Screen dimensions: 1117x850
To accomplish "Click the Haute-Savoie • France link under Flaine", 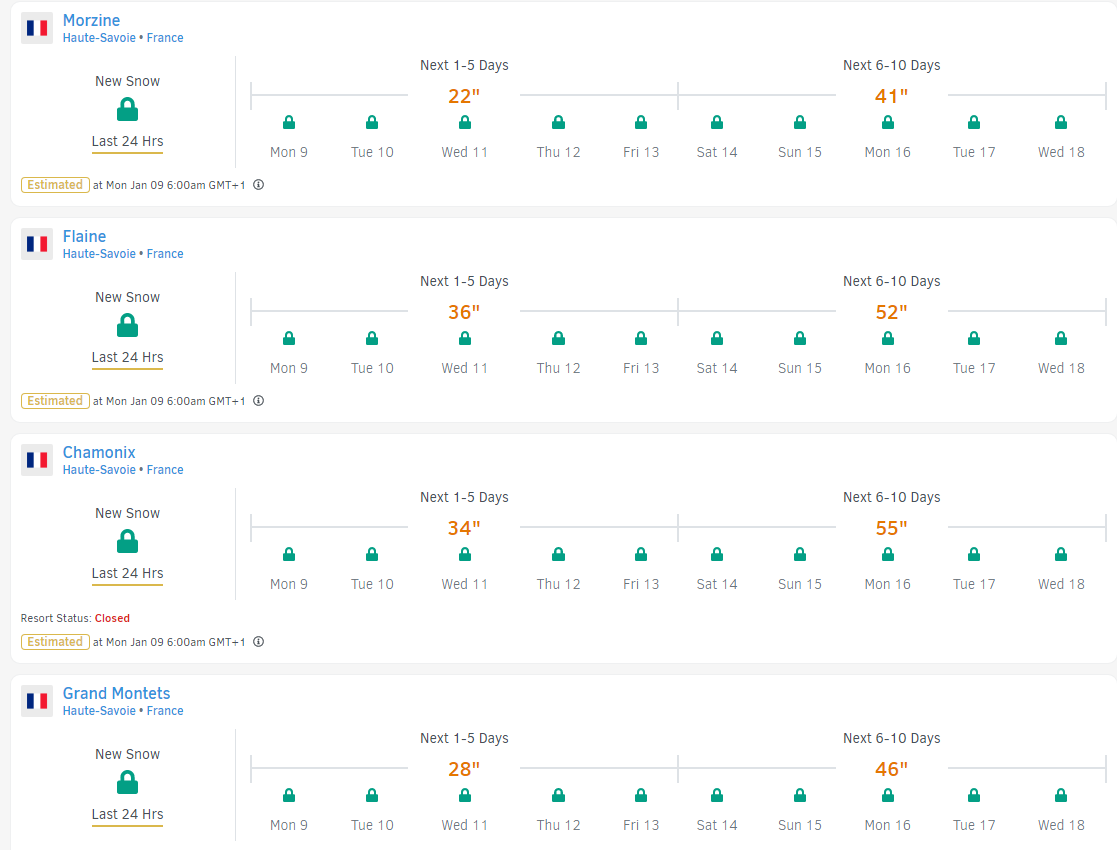I will point(123,254).
